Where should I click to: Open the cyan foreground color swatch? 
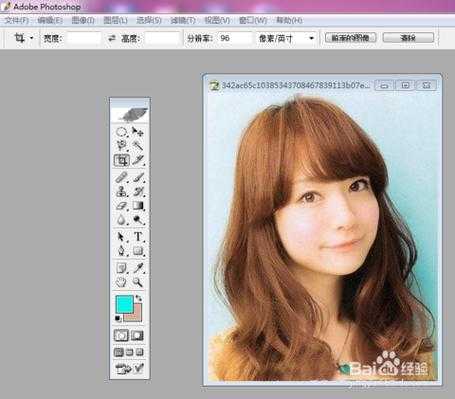click(124, 304)
